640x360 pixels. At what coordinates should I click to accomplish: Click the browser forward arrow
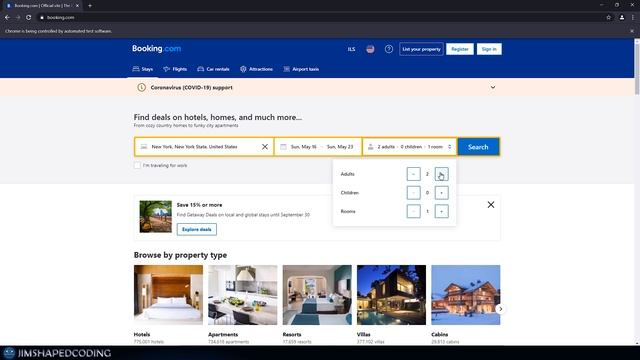(x=18, y=18)
